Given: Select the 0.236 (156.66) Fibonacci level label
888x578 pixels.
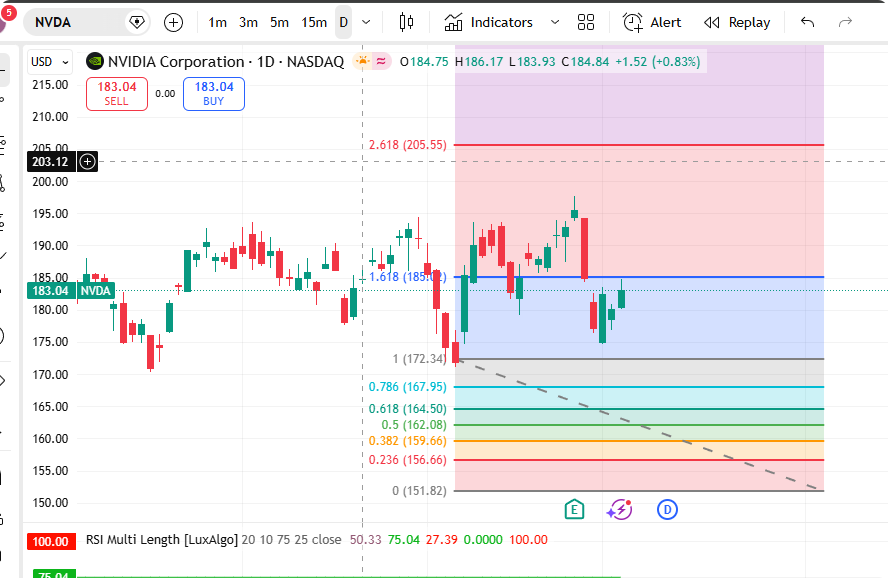Looking at the screenshot, I should [408, 460].
